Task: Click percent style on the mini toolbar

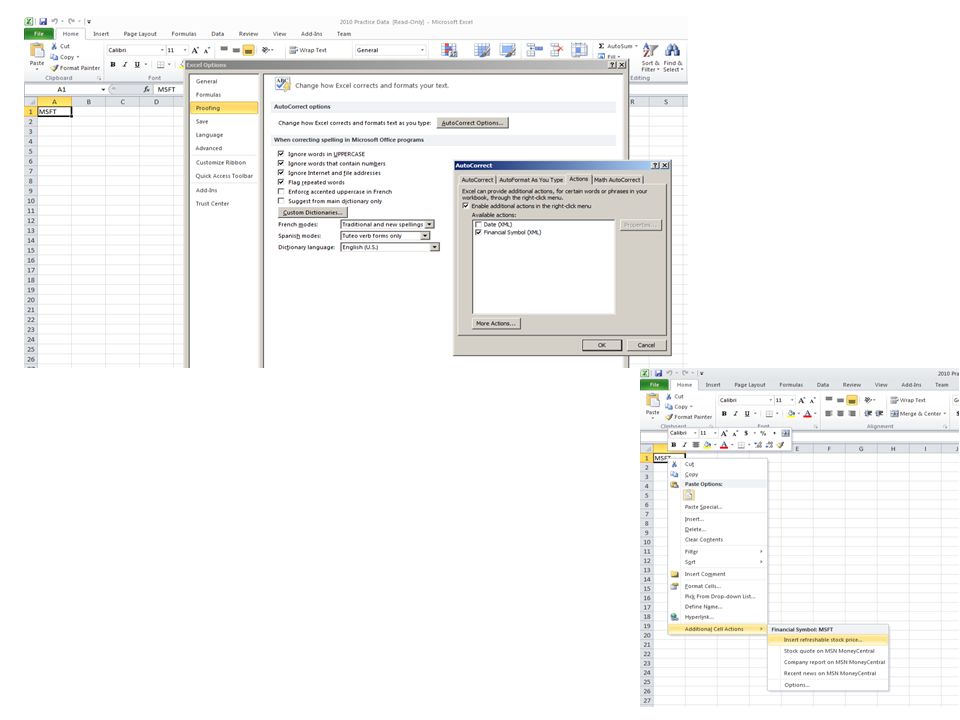Action: 763,433
